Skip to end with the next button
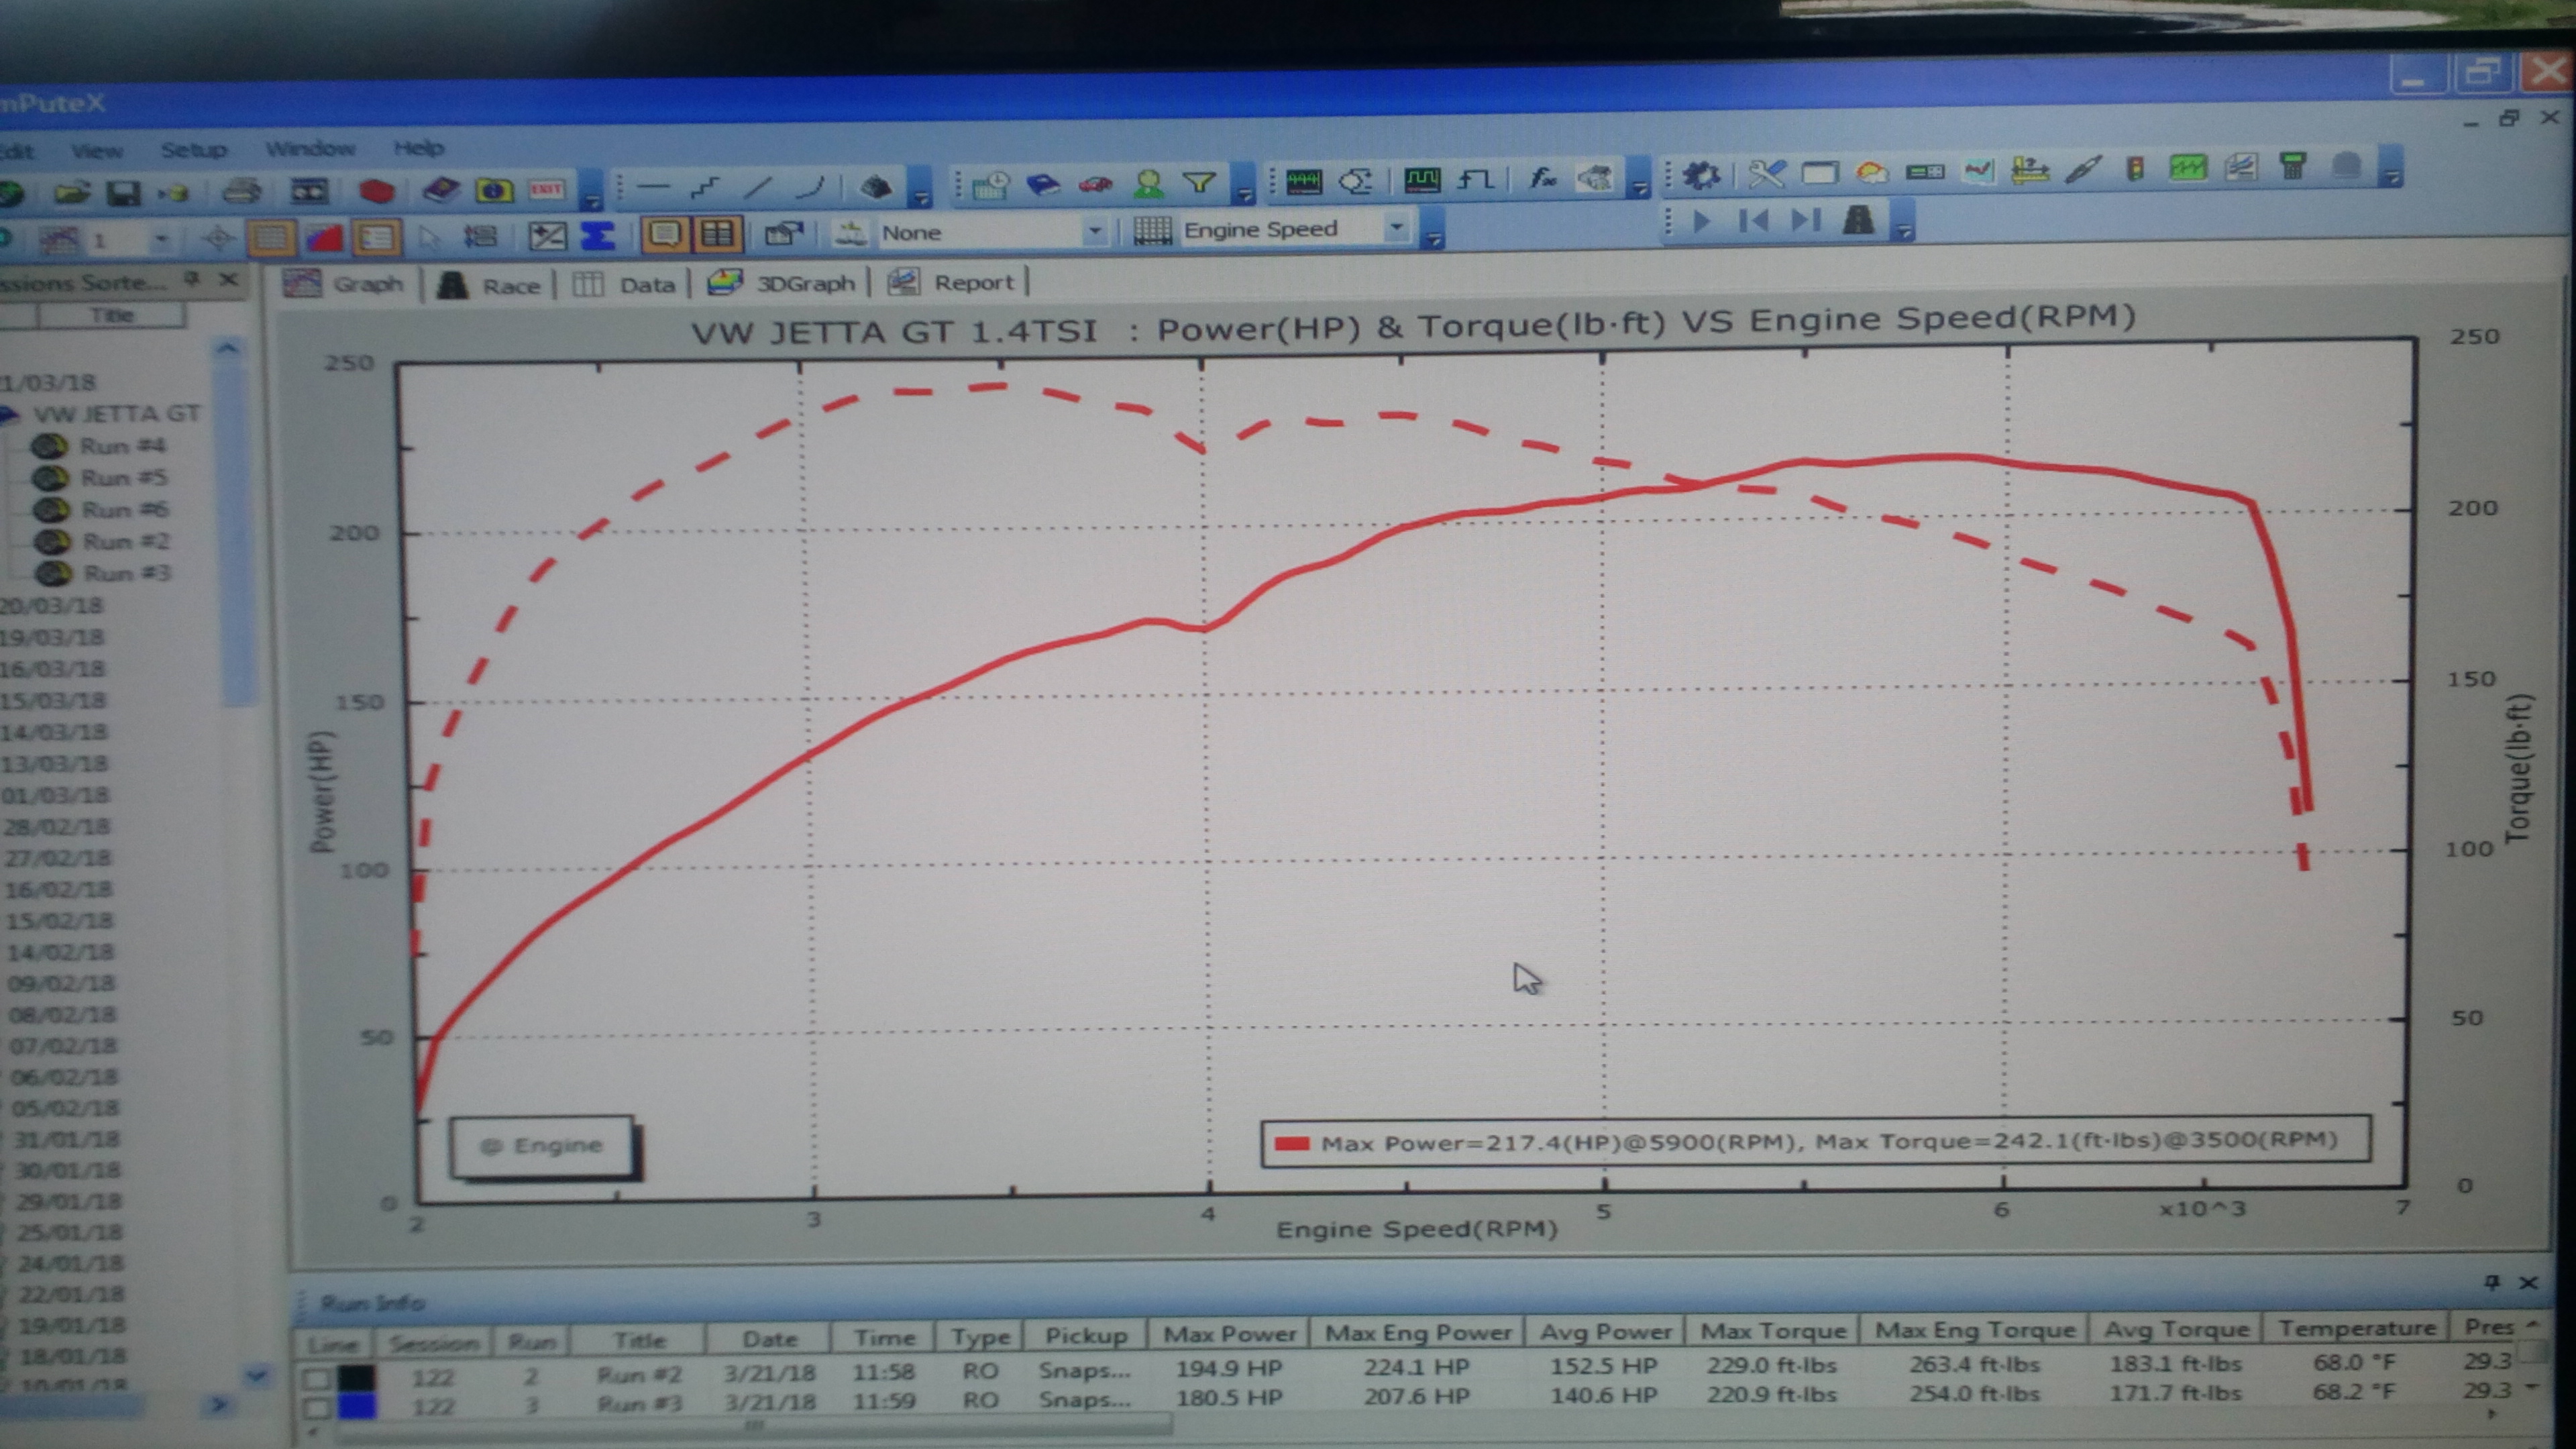 coord(1806,220)
